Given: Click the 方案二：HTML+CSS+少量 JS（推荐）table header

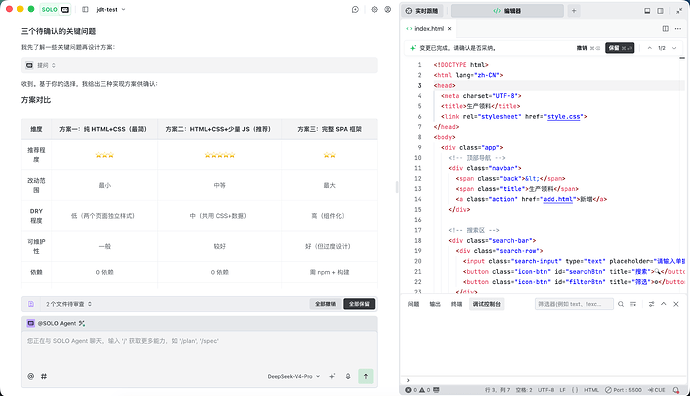Looking at the screenshot, I should click(x=219, y=129).
